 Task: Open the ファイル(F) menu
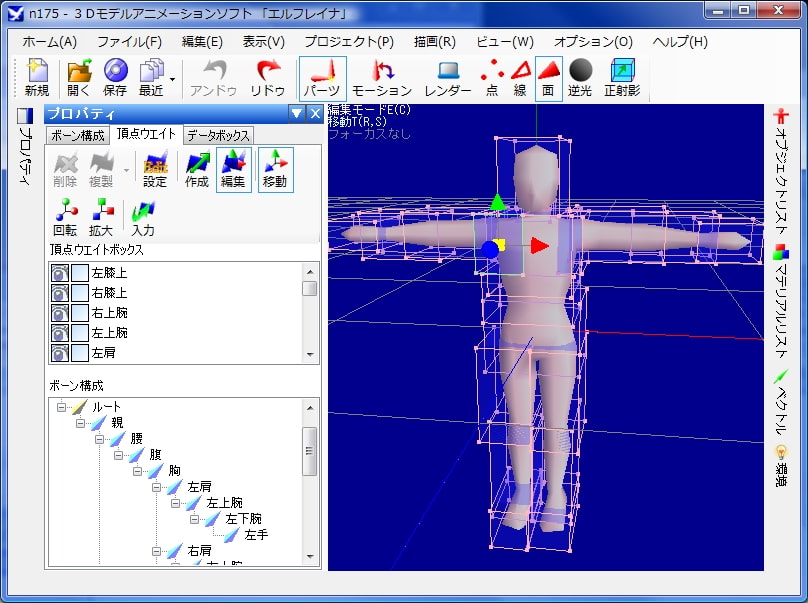point(129,42)
